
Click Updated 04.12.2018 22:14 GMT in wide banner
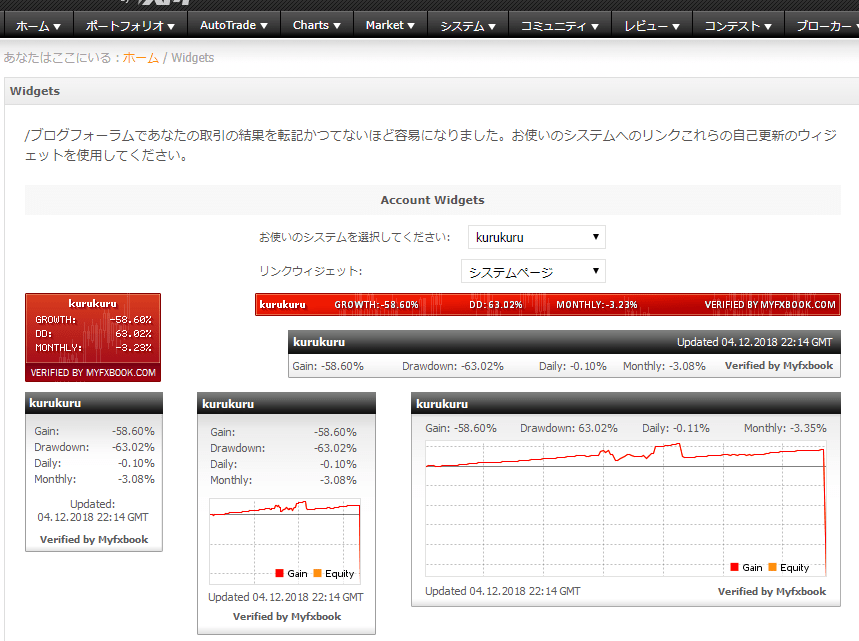754,342
